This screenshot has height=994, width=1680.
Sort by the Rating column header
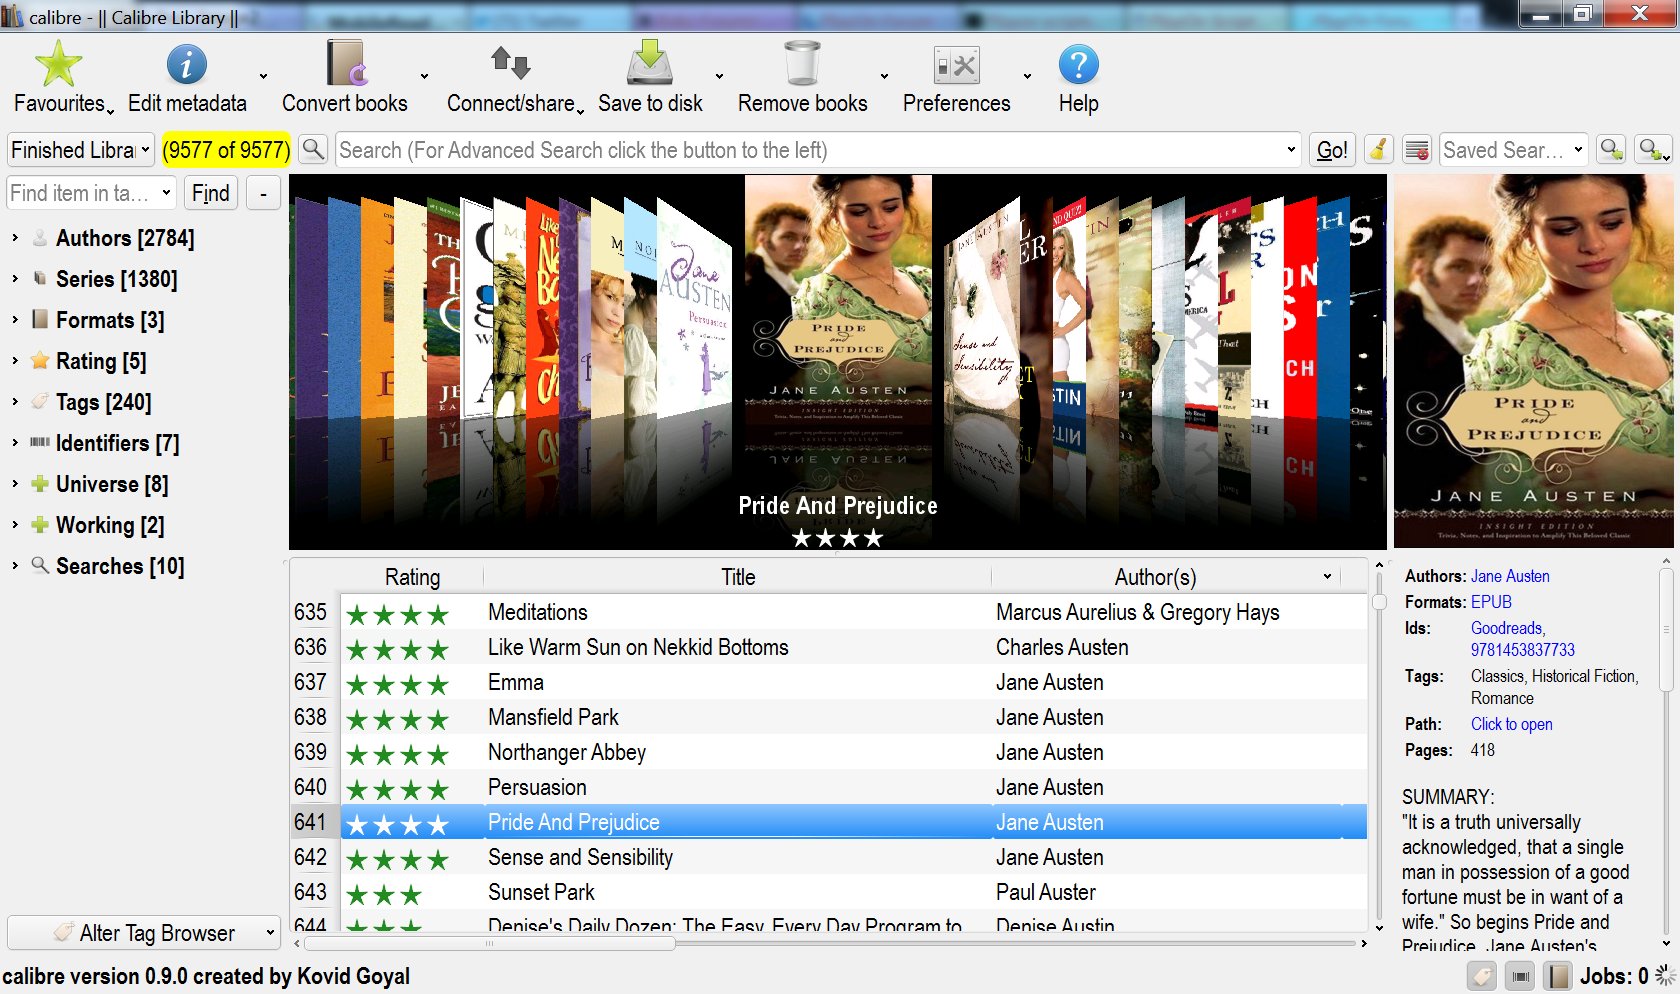click(412, 577)
